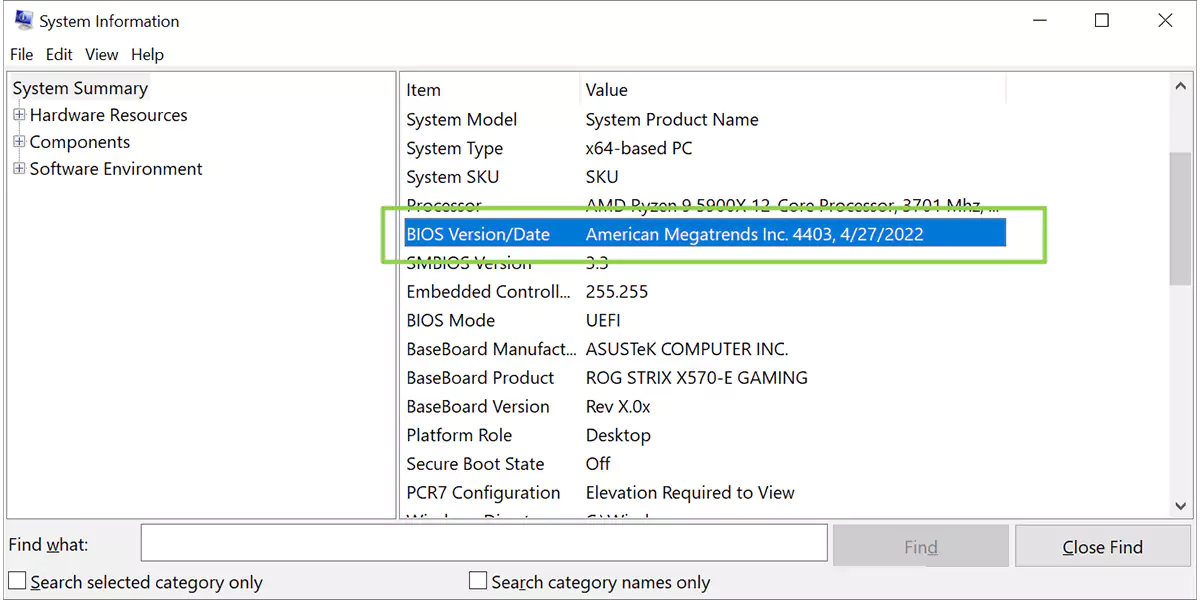1200x600 pixels.
Task: Select the BIOS Mode row
Action: 704,321
